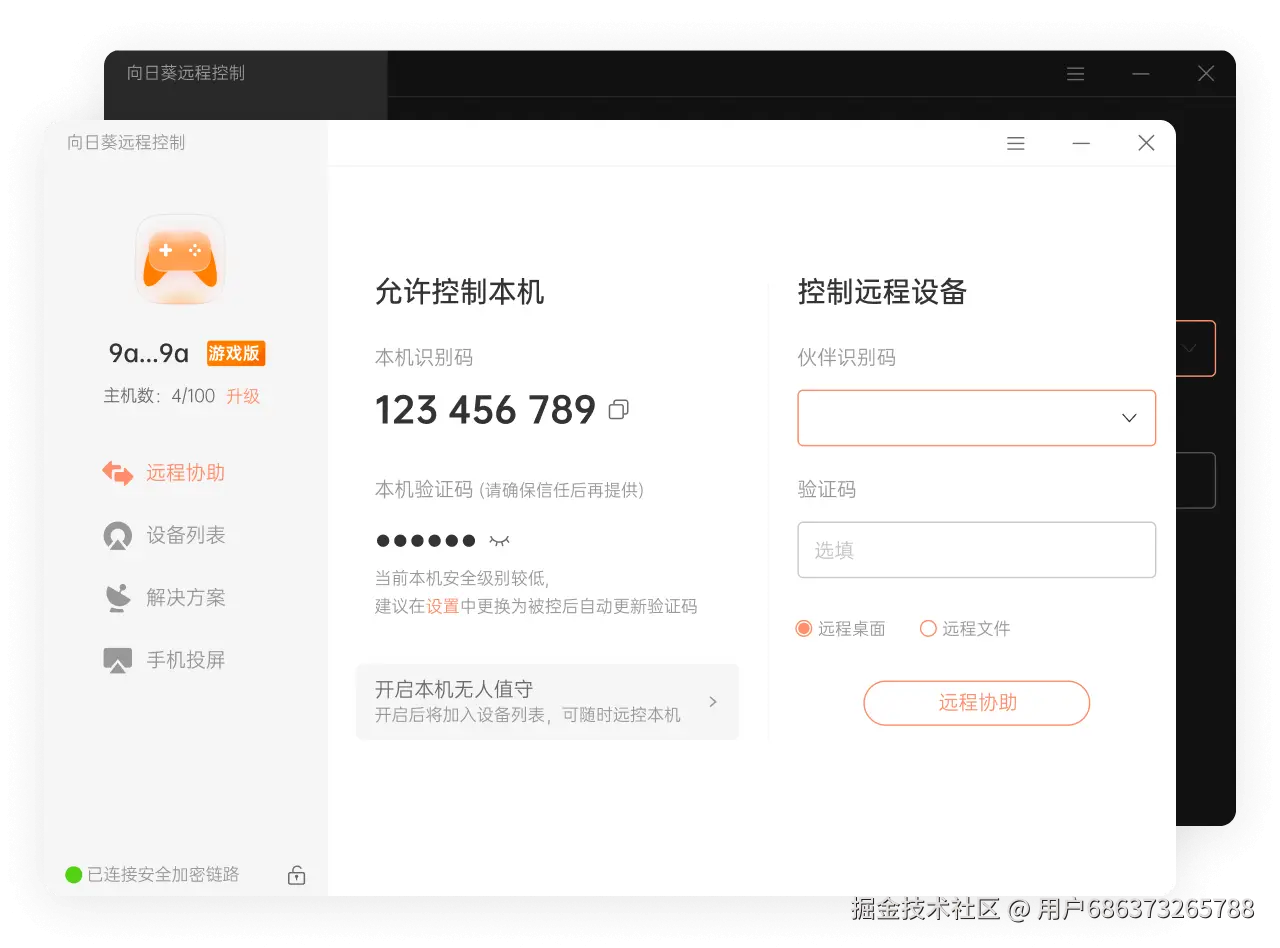Image resolution: width=1280 pixels, height=948 pixels.
Task: Minimize the front white window
Action: [1081, 144]
